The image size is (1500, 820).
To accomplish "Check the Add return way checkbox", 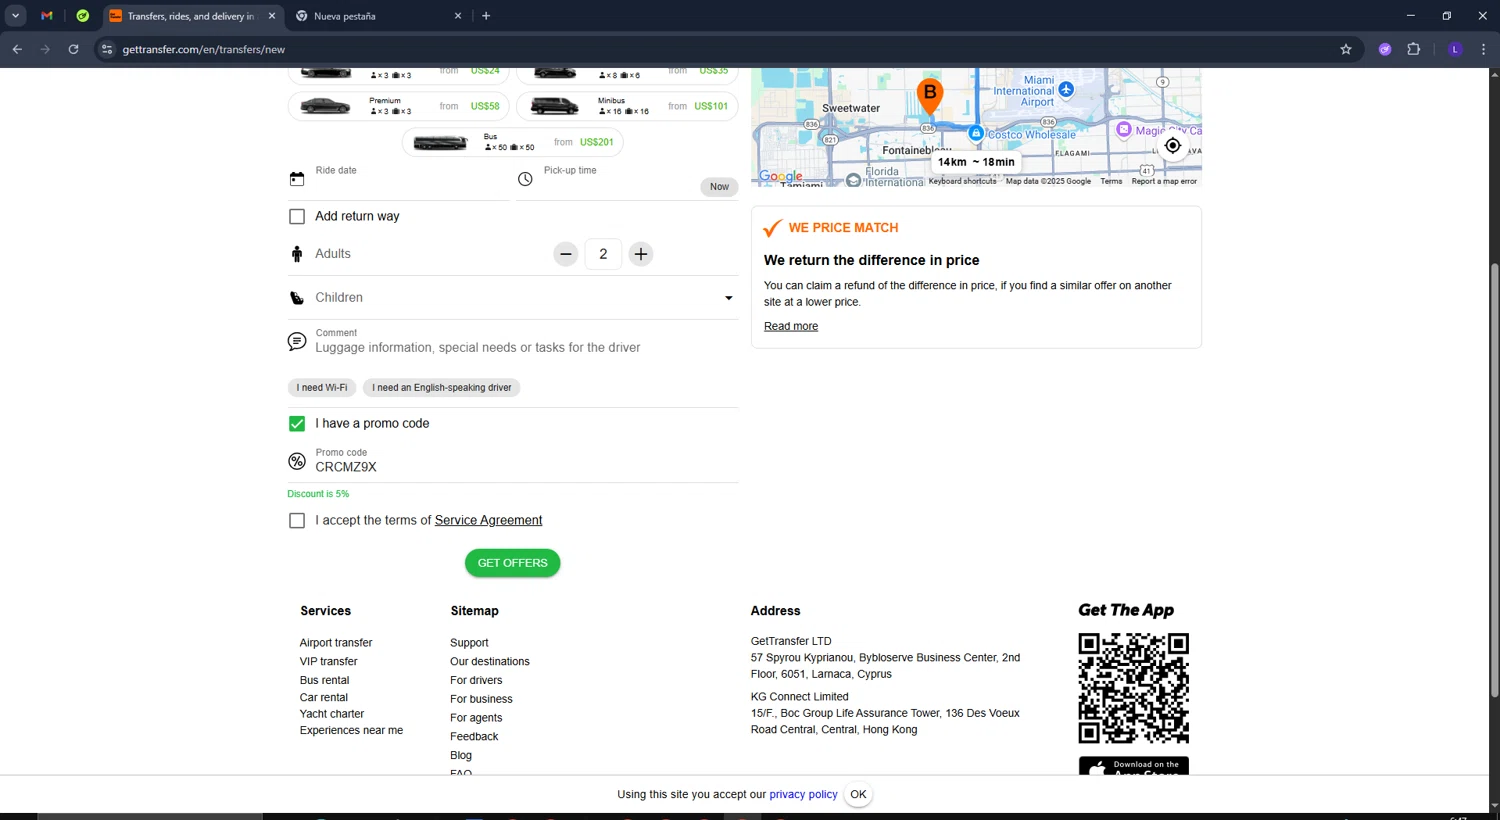I will [x=297, y=217].
